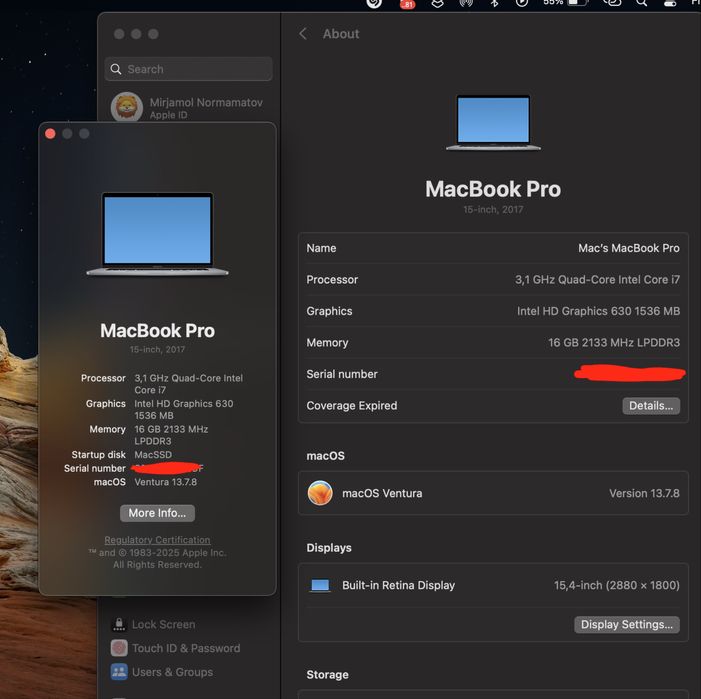The width and height of the screenshot is (701, 699).
Task: Open Display Settings button
Action: (626, 624)
